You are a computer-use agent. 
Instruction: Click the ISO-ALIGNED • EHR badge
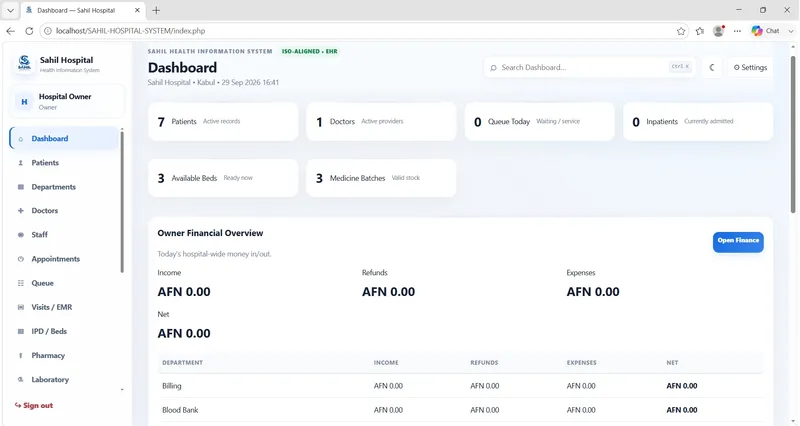coord(310,52)
